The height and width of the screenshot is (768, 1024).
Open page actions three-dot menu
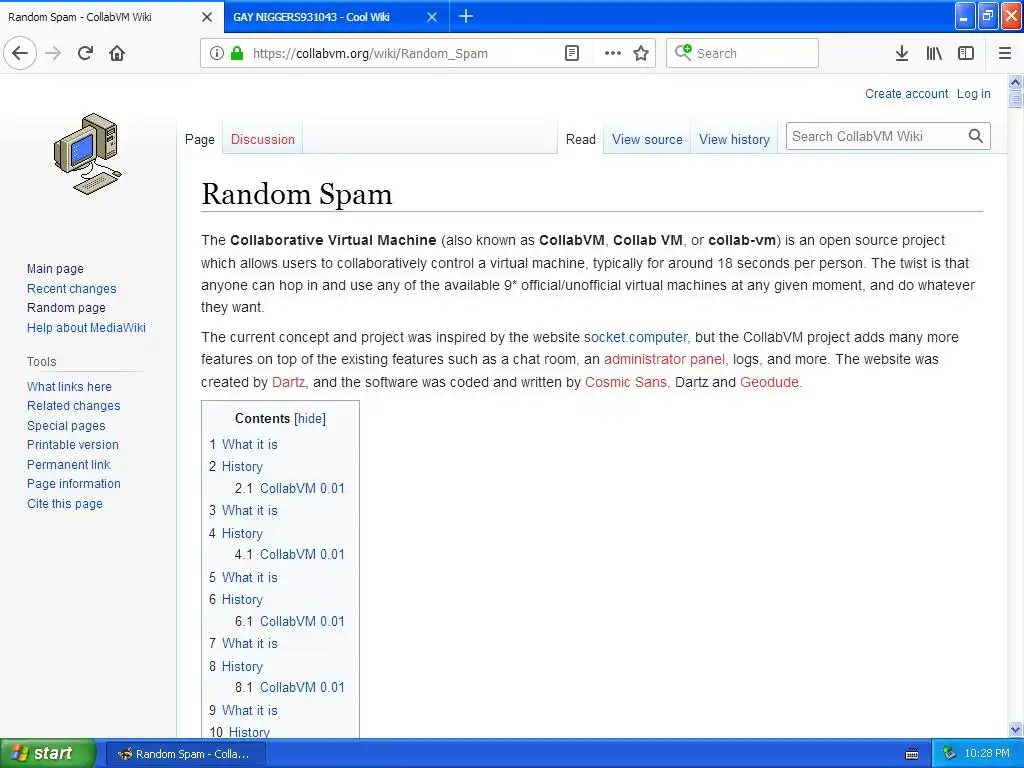[x=613, y=53]
